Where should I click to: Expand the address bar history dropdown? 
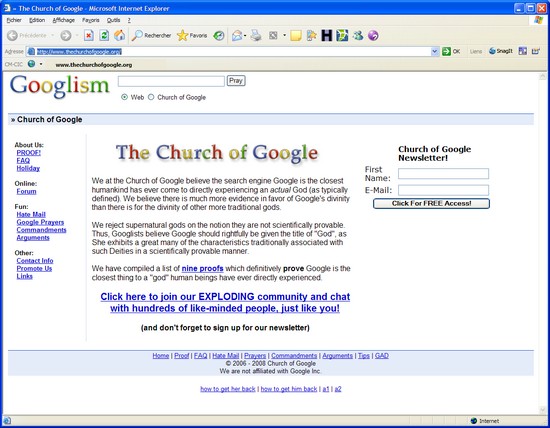coord(435,52)
